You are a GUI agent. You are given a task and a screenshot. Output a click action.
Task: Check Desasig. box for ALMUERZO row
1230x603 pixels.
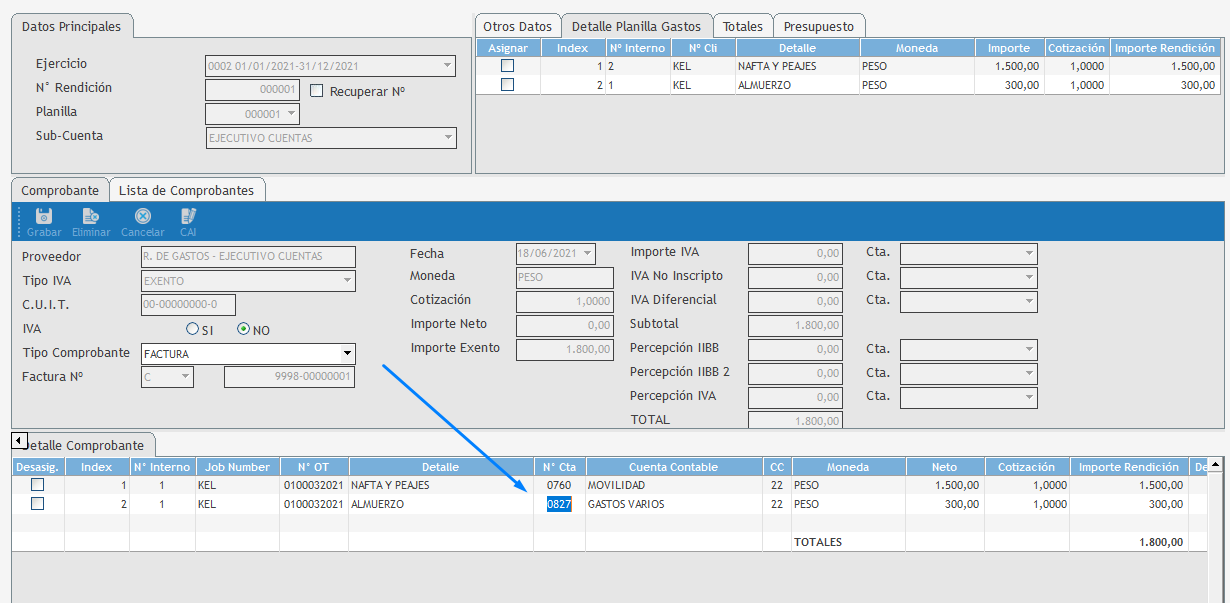pos(37,504)
